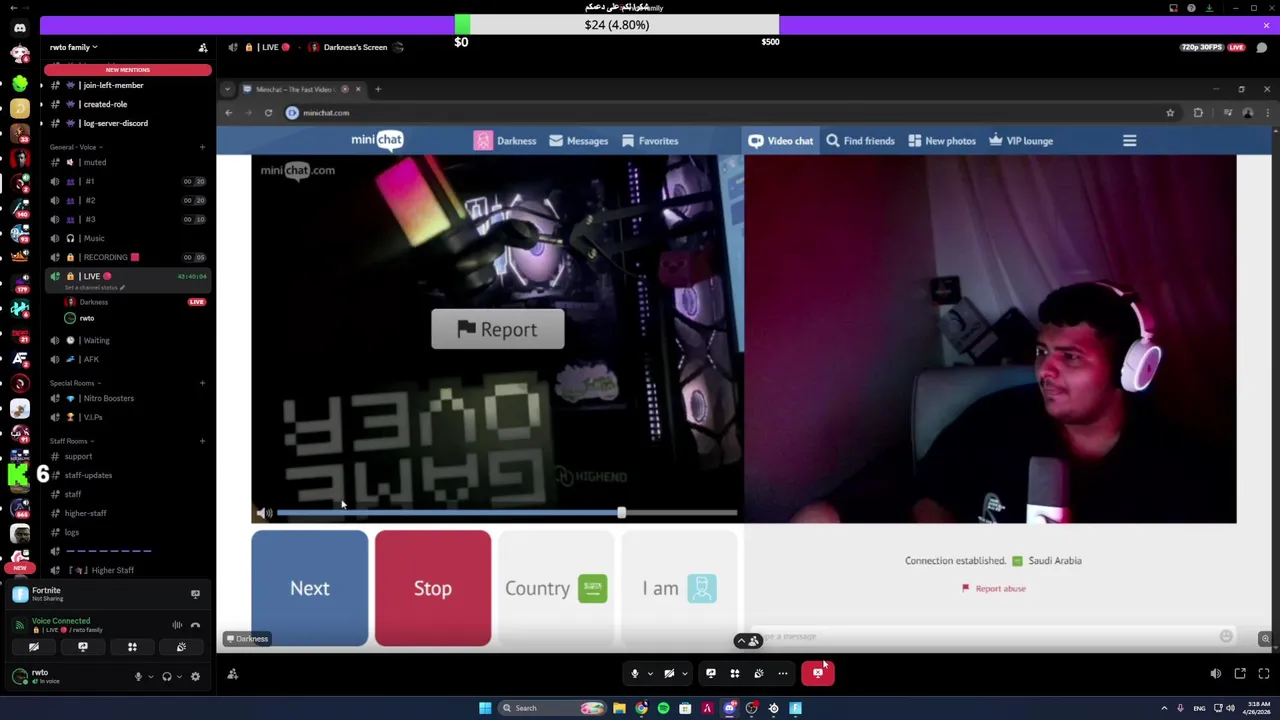Open noise suppression waveform icon in voice panel

pyautogui.click(x=177, y=625)
